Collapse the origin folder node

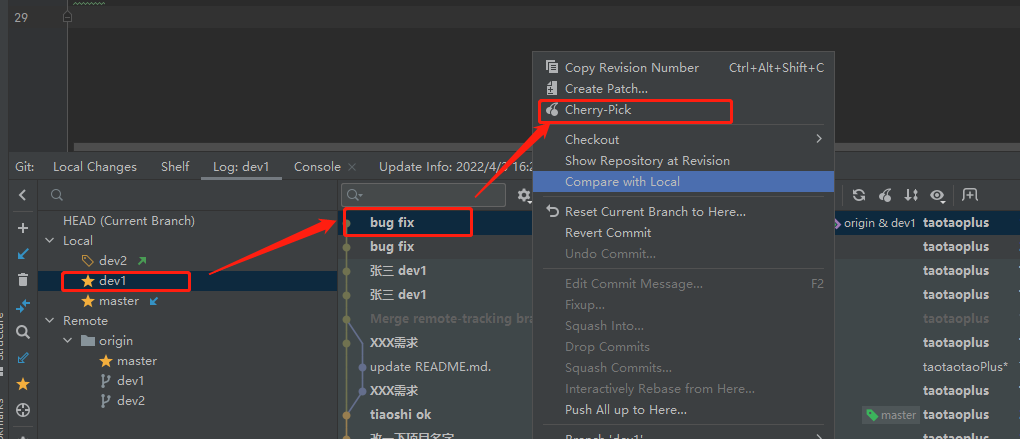[68, 341]
